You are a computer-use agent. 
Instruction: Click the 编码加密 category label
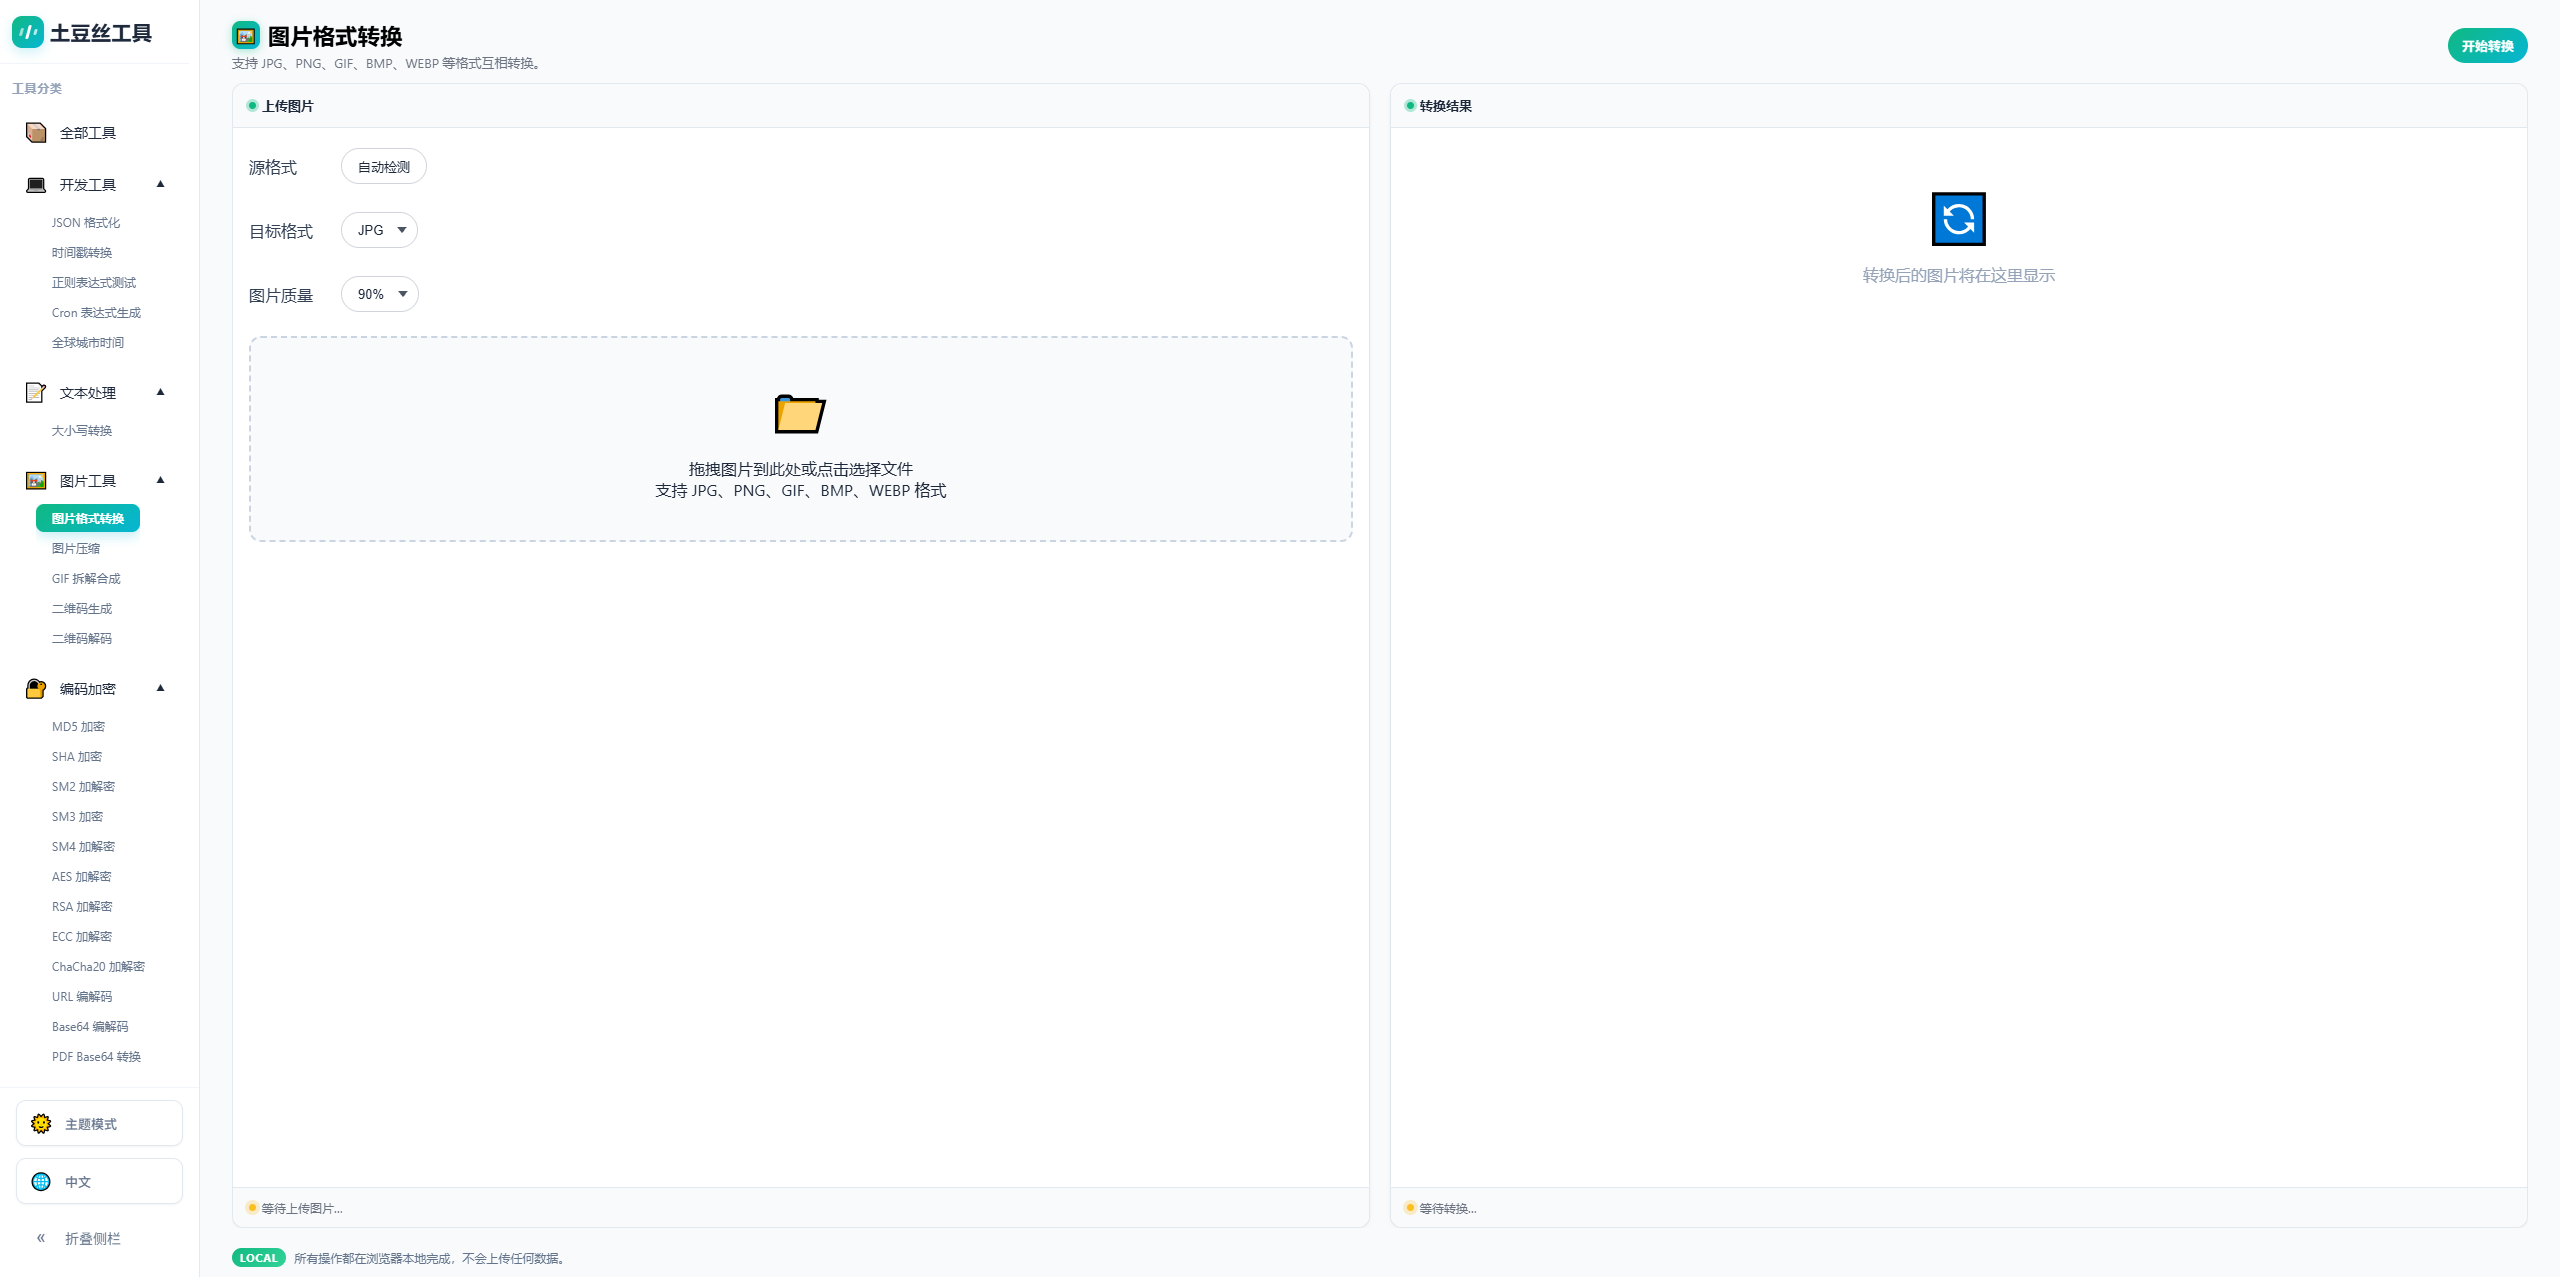click(x=88, y=689)
